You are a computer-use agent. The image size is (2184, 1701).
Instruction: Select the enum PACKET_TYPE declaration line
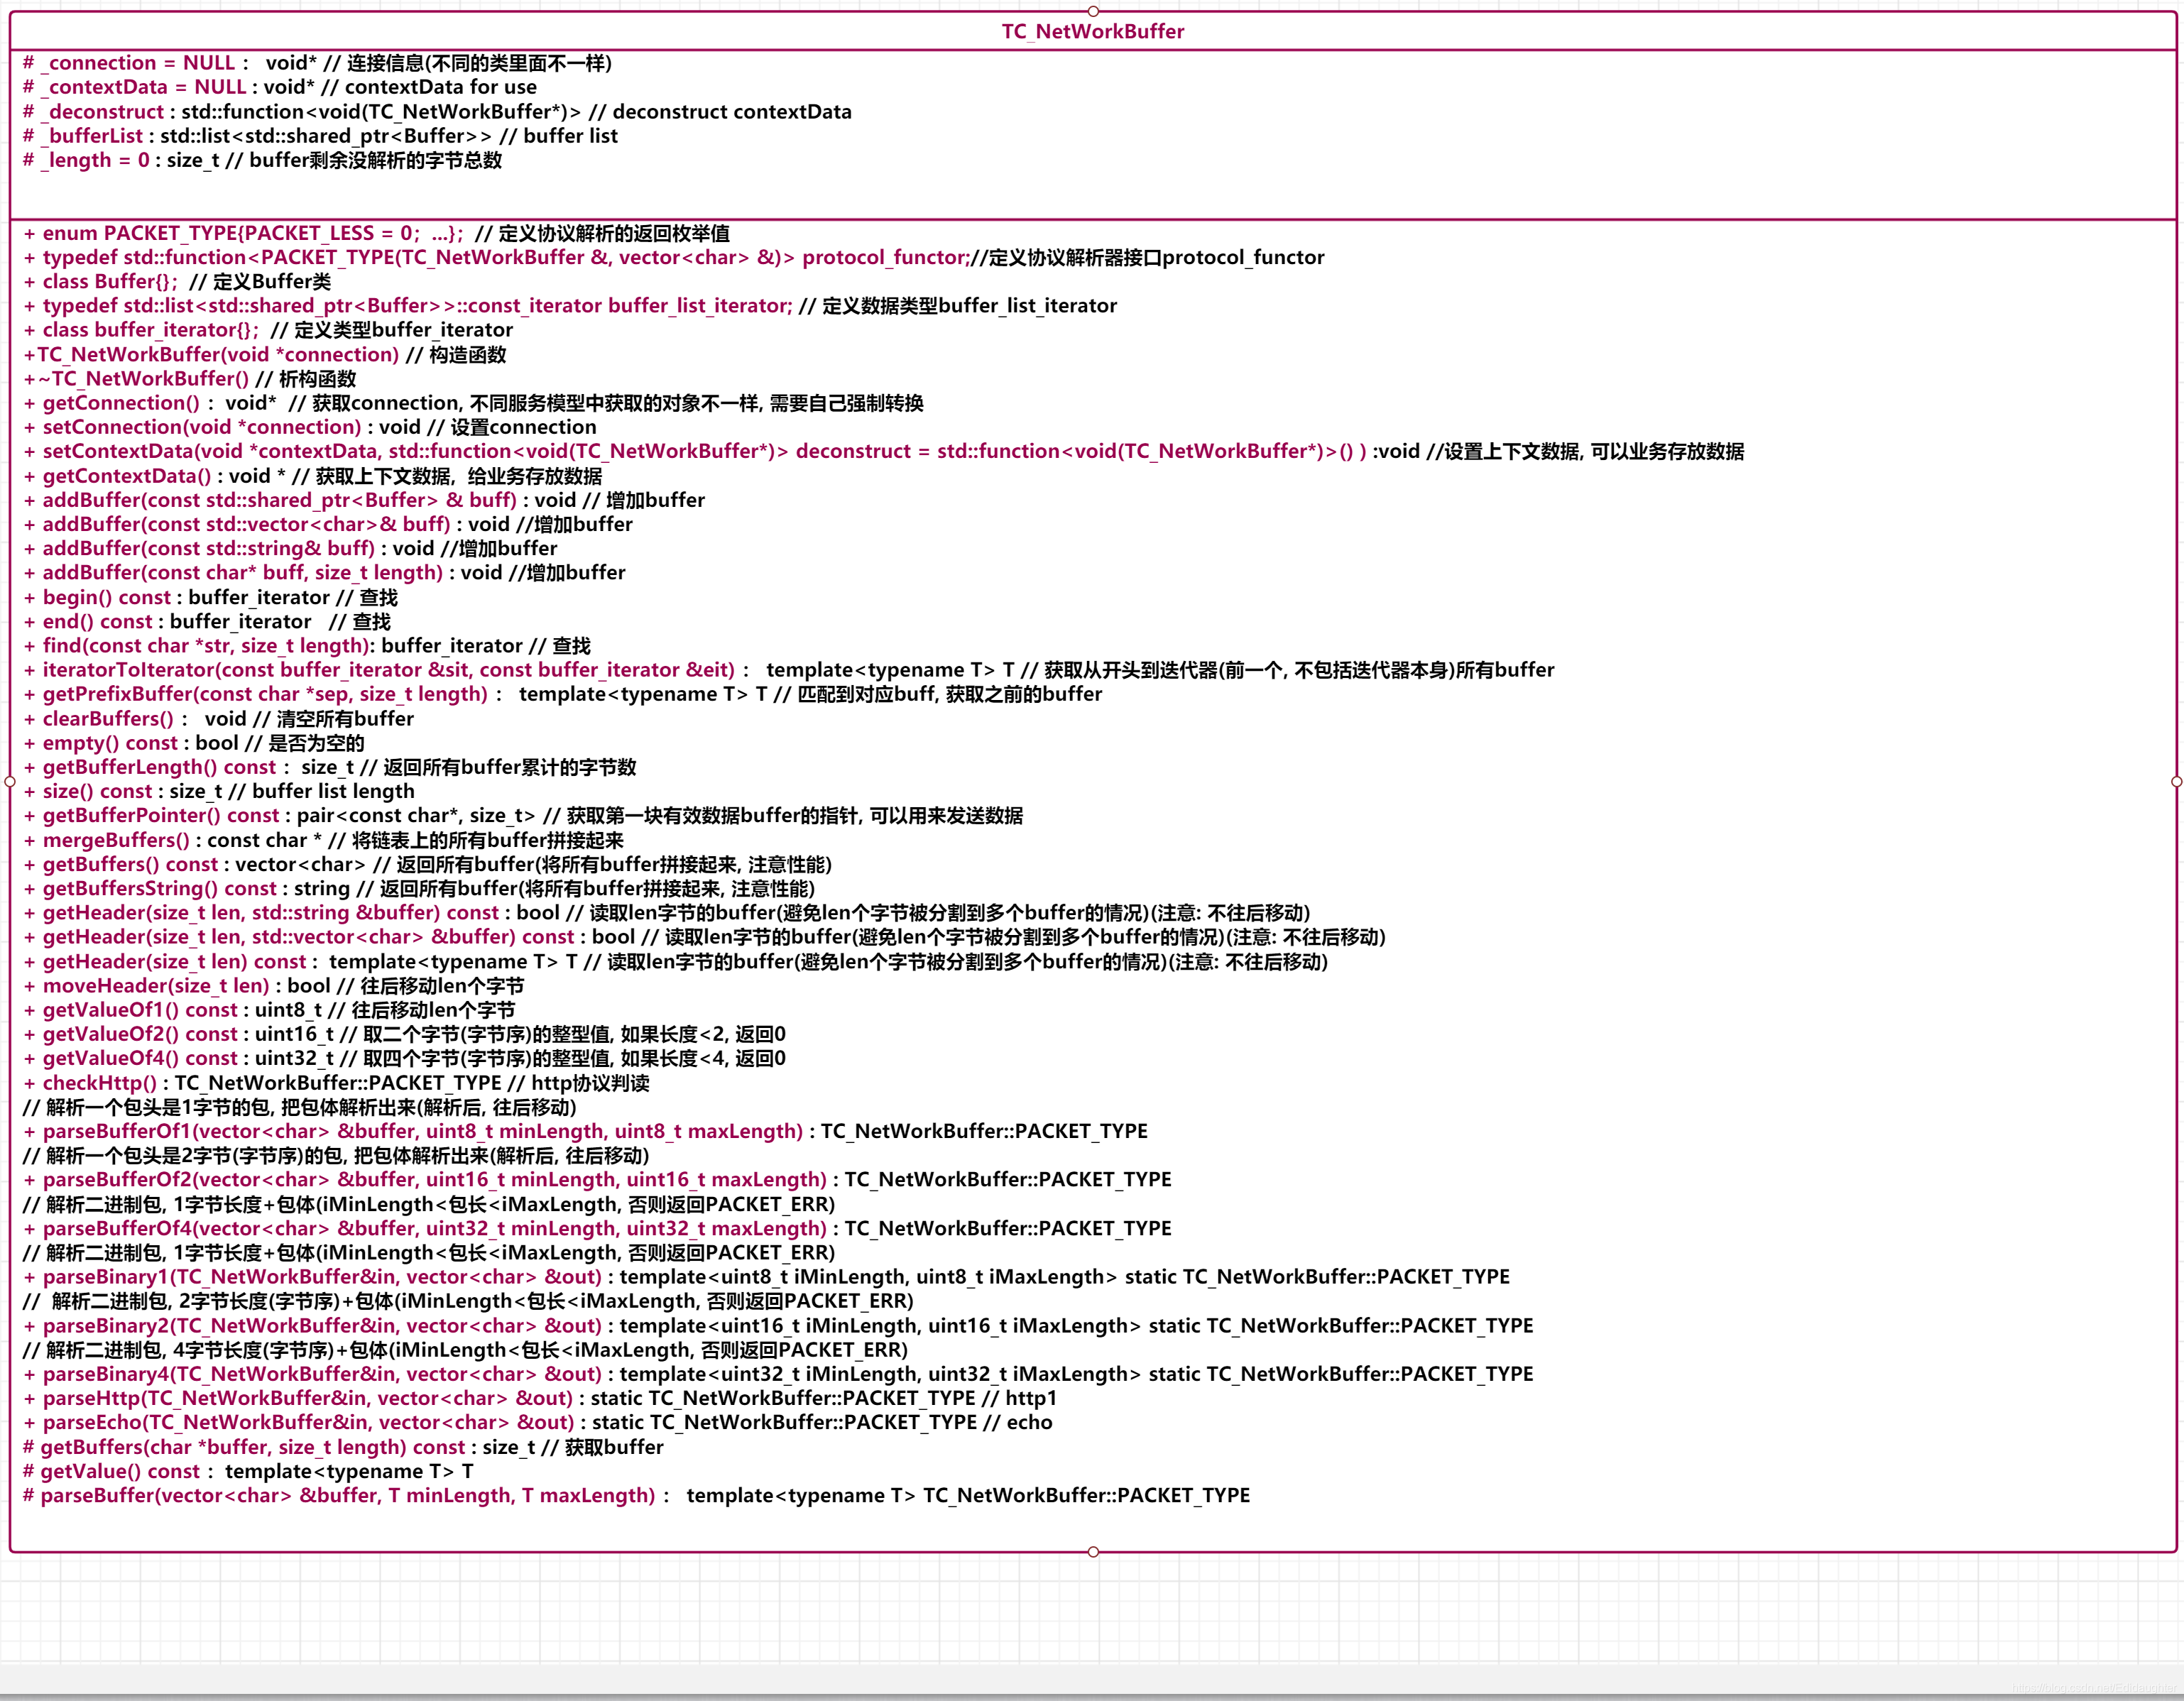pyautogui.click(x=376, y=233)
